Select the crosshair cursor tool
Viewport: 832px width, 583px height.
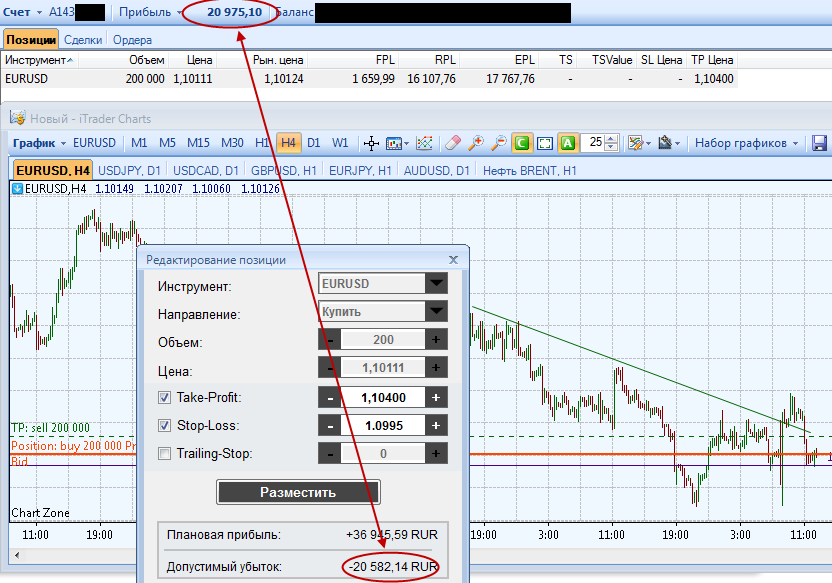point(371,143)
